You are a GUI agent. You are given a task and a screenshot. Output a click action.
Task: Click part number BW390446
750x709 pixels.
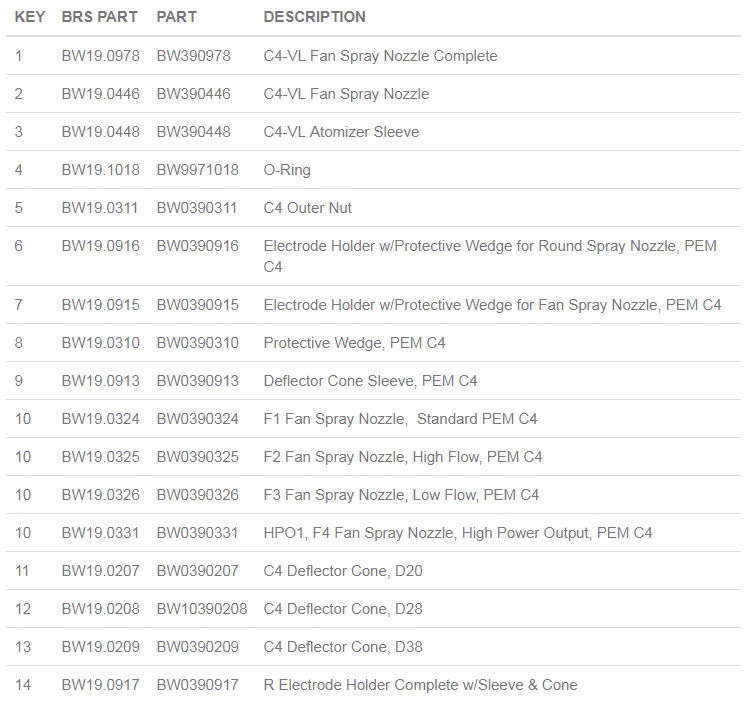tap(193, 94)
